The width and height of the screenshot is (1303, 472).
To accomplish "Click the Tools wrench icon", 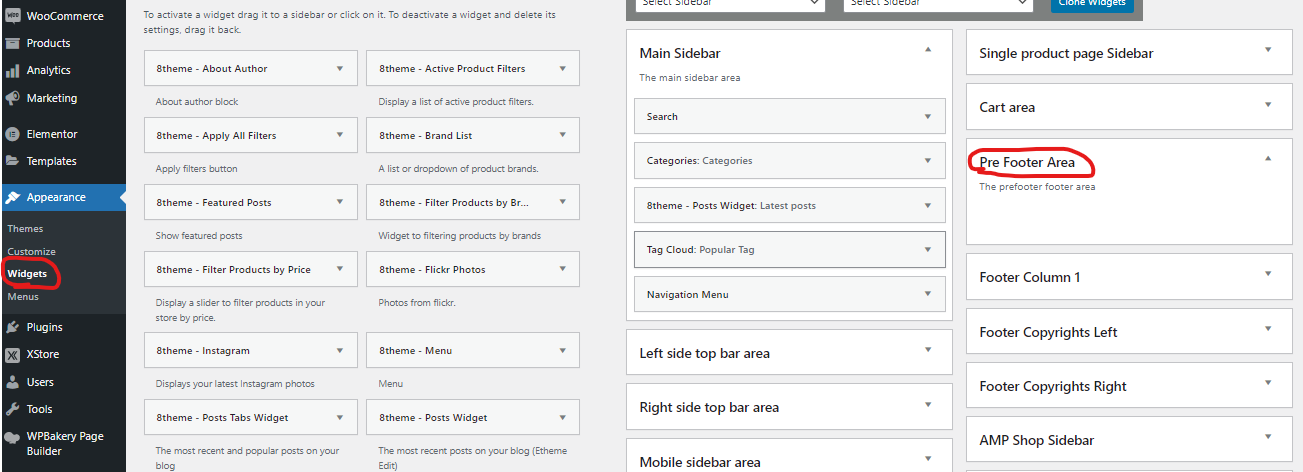I will click(12, 409).
